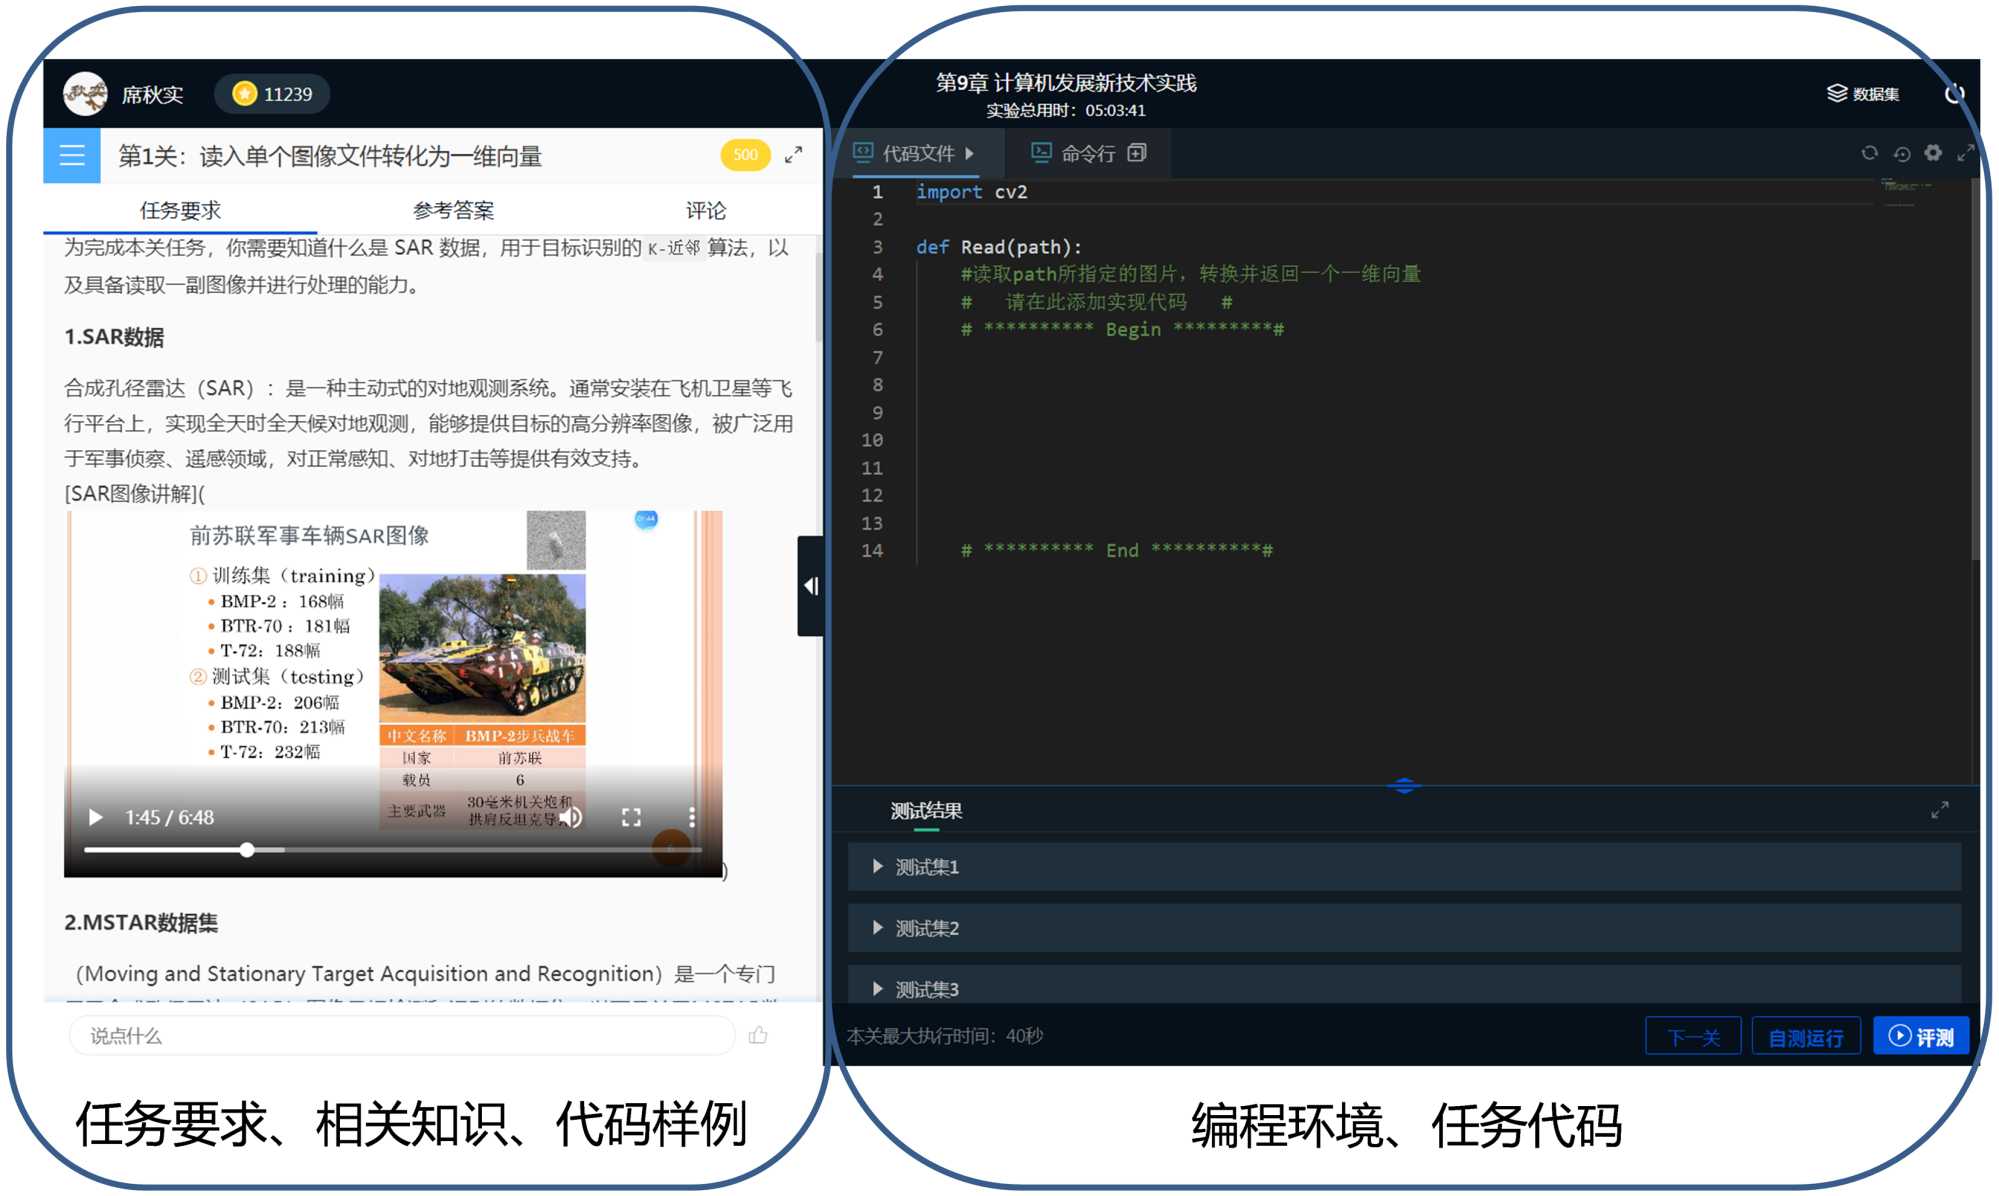The image size is (1999, 1196).
Task: Open the hamburger menu beside task title
Action: coord(71,155)
